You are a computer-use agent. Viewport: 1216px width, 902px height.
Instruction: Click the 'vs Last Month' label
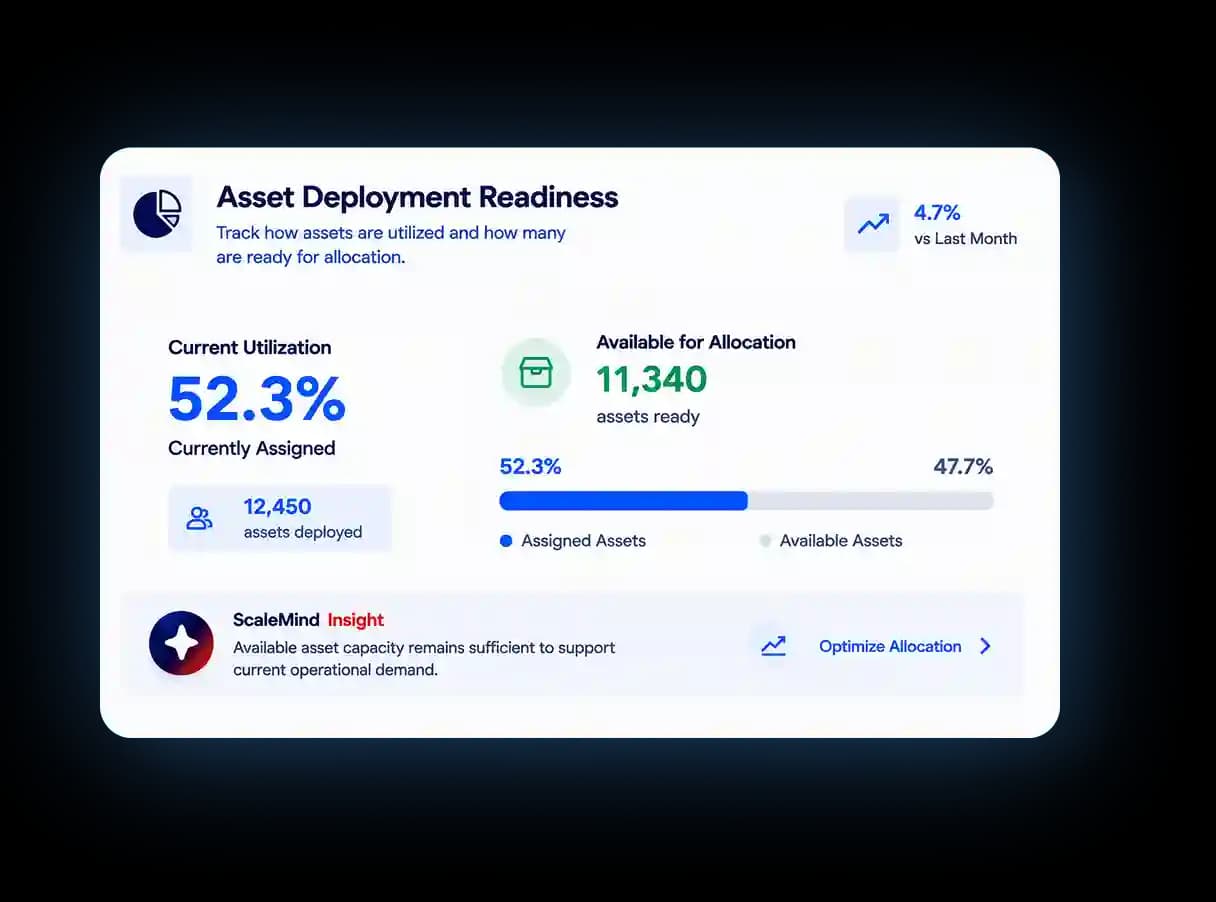(x=966, y=239)
